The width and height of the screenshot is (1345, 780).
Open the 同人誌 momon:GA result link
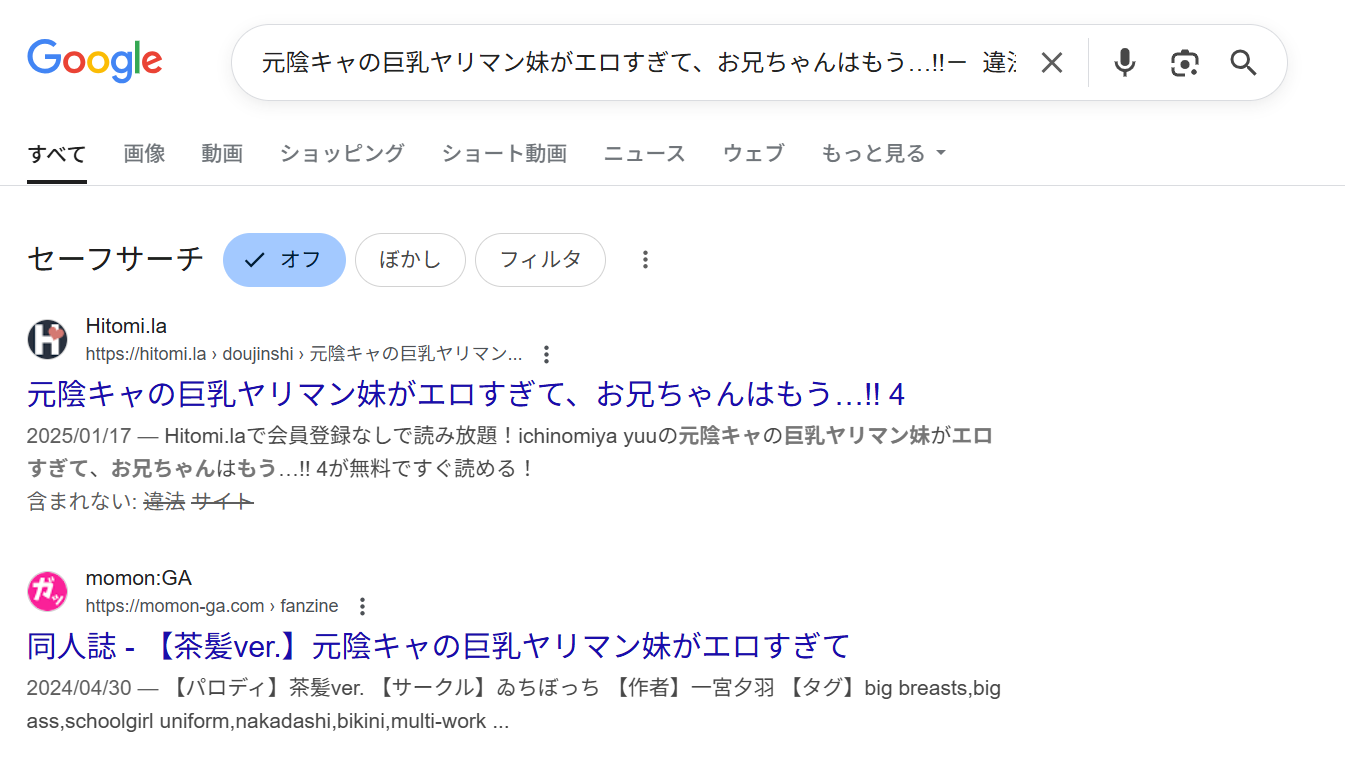coord(437,646)
